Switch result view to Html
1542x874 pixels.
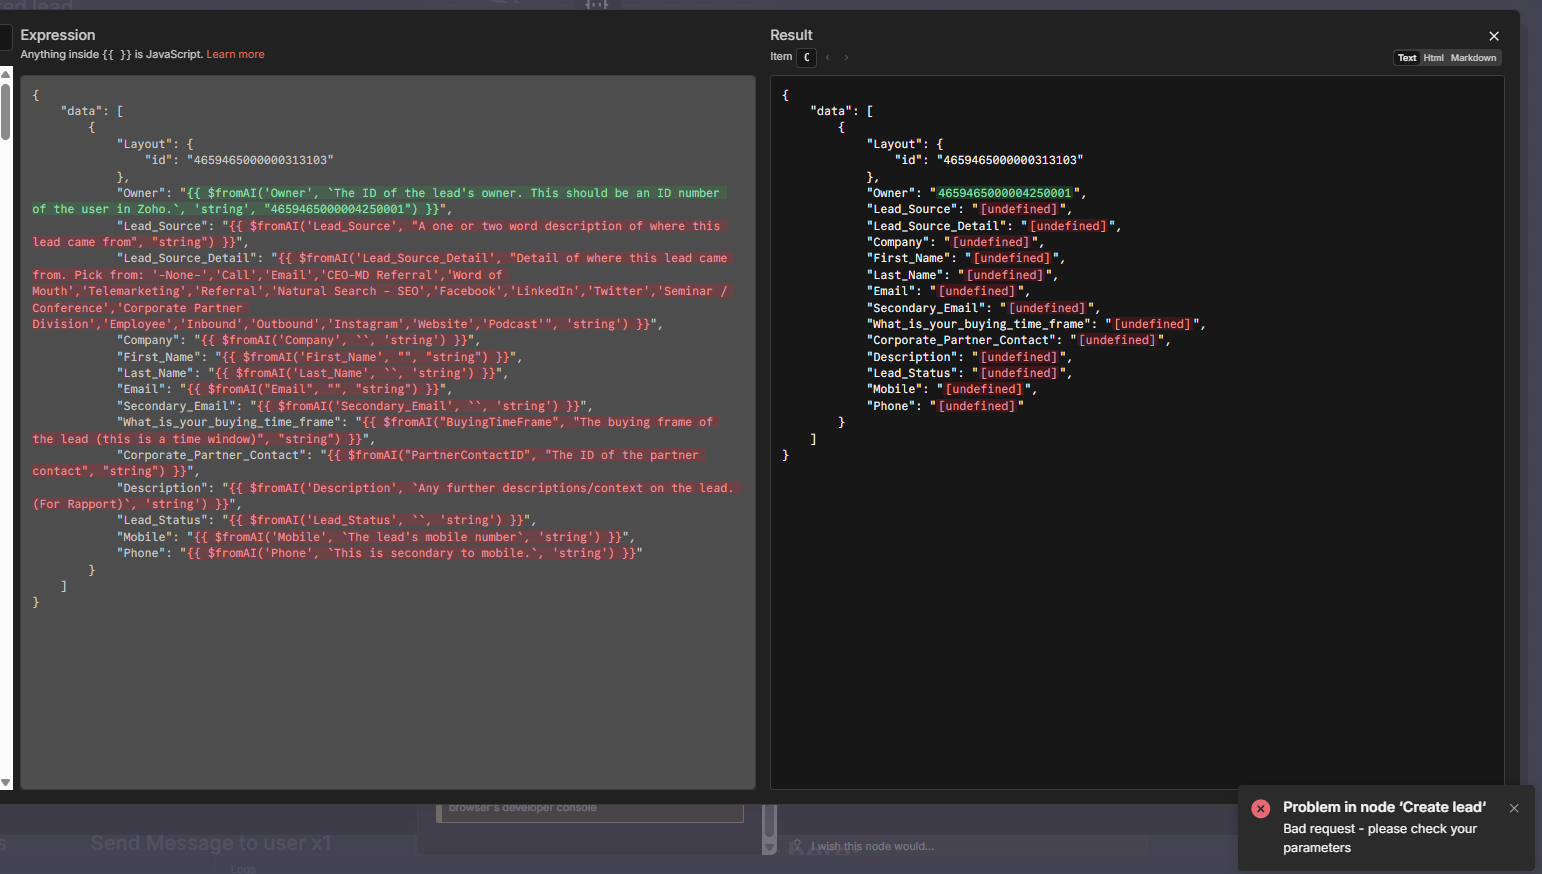pyautogui.click(x=1433, y=58)
